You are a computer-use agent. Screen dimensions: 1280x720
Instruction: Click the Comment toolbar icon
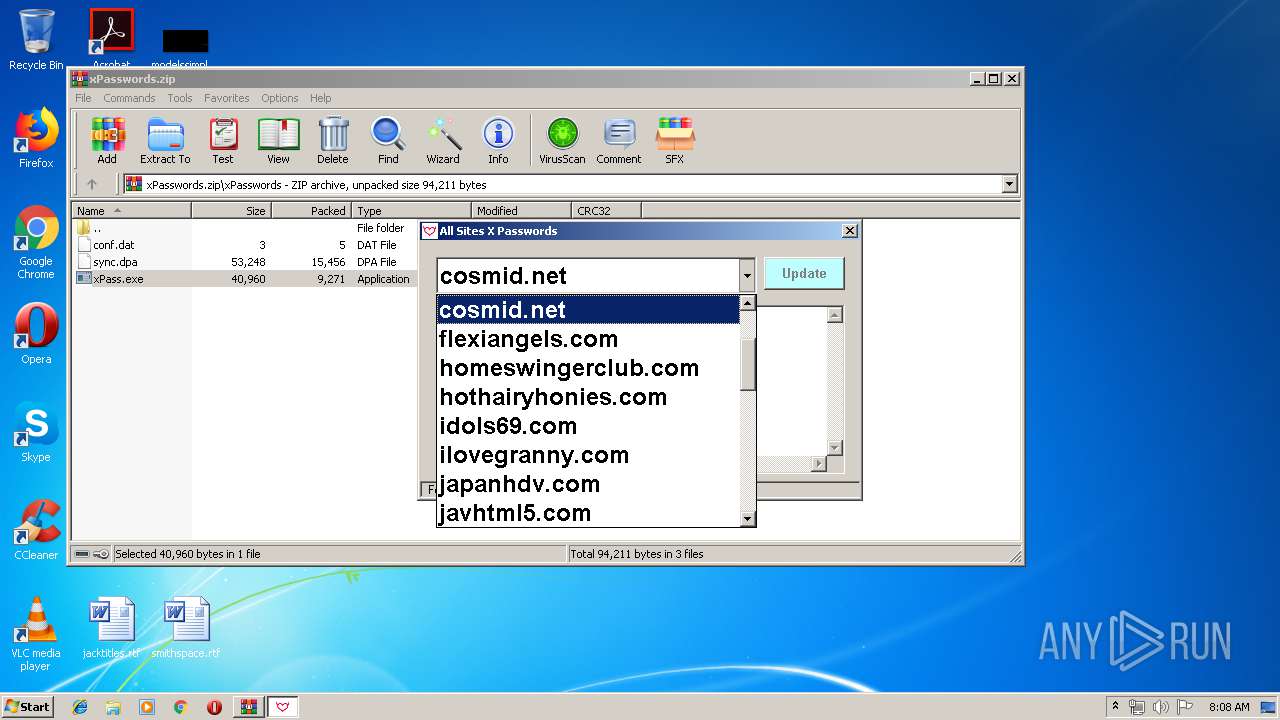619,140
